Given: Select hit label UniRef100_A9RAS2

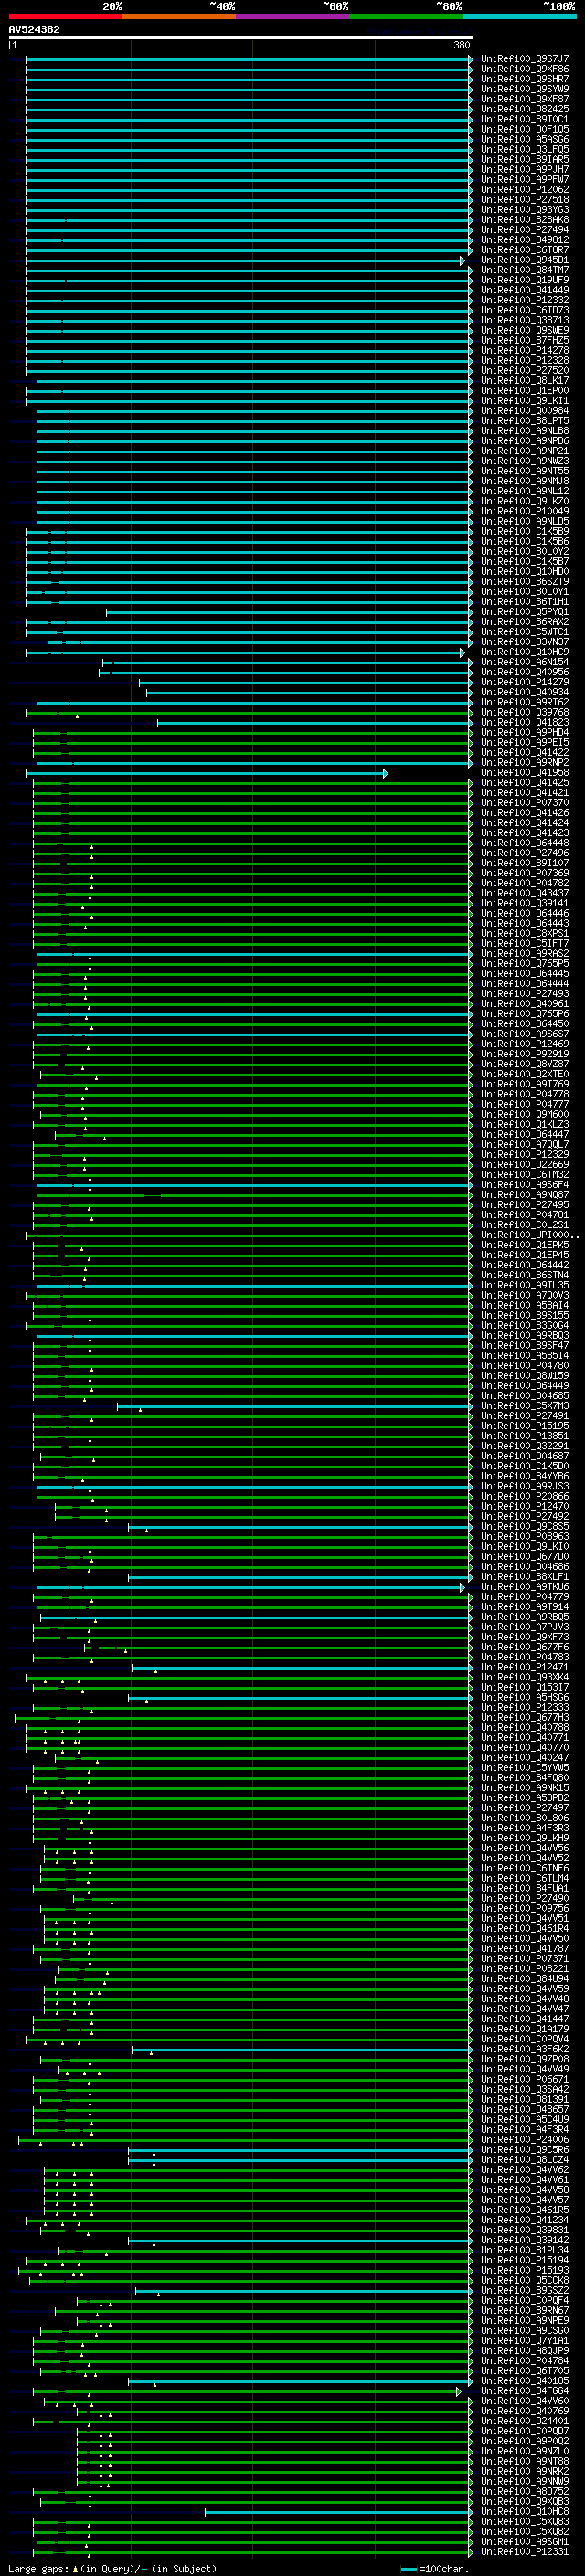Looking at the screenshot, I should [525, 953].
